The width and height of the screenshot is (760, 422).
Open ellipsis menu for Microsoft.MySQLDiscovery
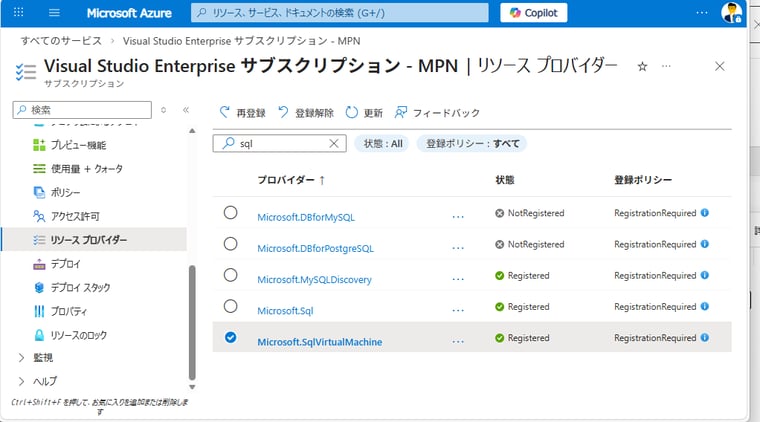point(458,279)
